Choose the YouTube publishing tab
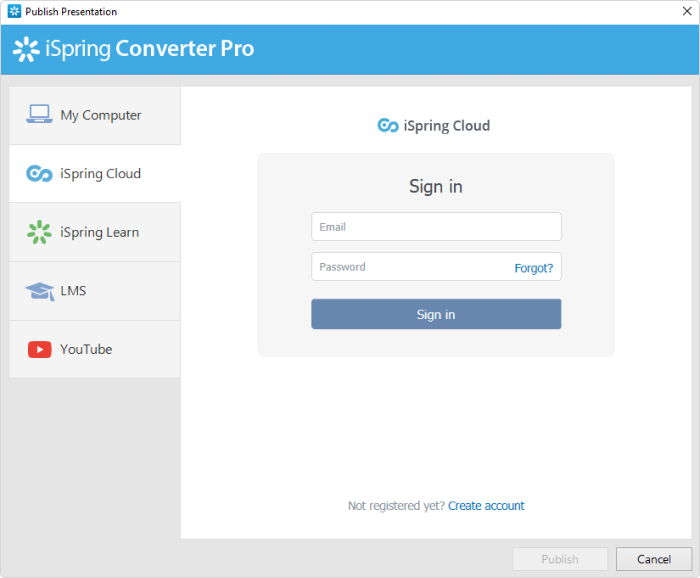 click(x=95, y=349)
